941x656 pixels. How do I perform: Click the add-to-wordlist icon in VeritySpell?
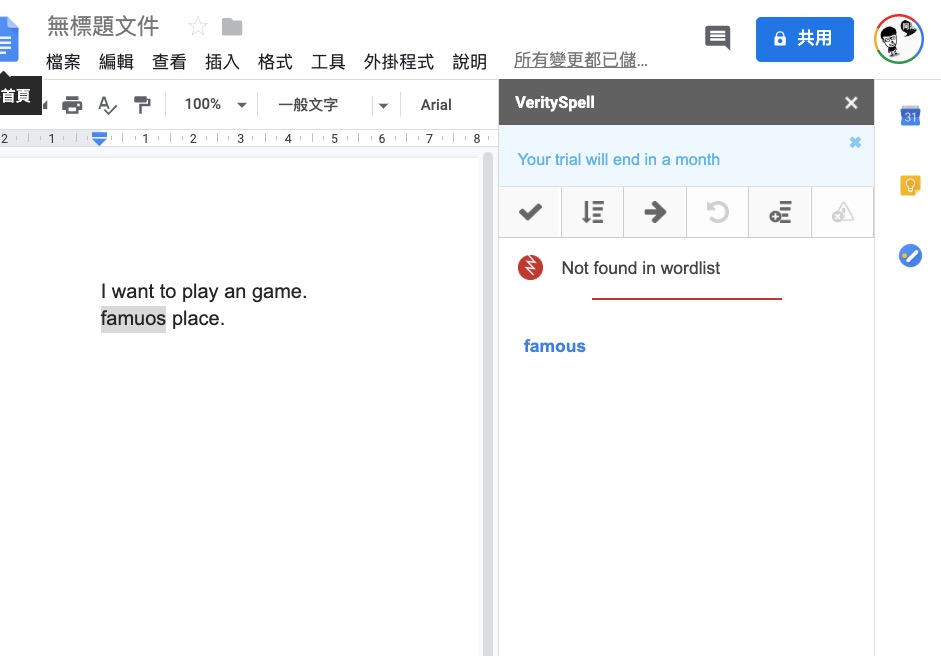click(780, 212)
